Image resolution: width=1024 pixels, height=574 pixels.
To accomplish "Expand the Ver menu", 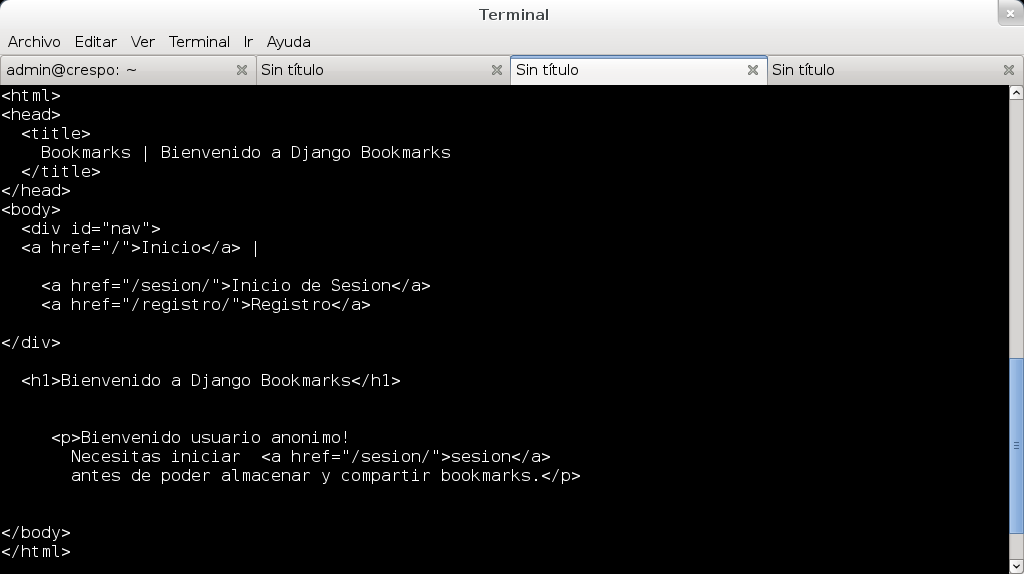I will (143, 42).
